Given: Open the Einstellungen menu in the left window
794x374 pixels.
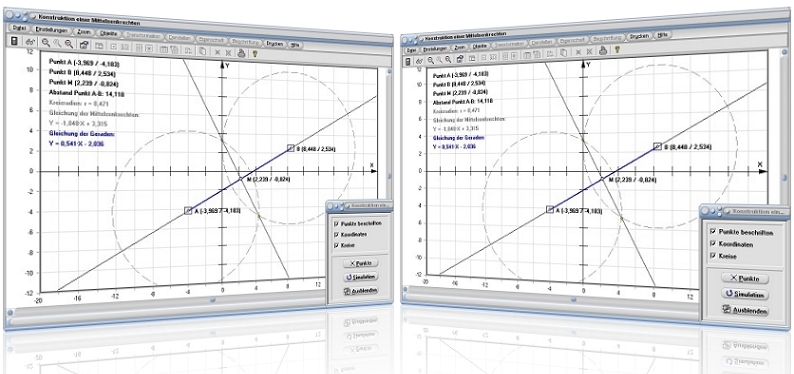Looking at the screenshot, I should pyautogui.click(x=52, y=30).
